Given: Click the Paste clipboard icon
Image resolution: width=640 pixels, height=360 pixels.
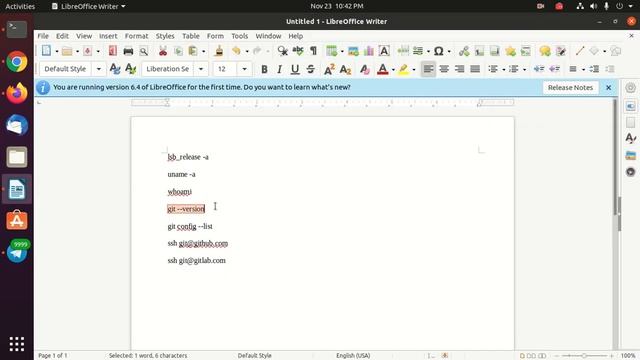Looking at the screenshot, I should point(193,51).
